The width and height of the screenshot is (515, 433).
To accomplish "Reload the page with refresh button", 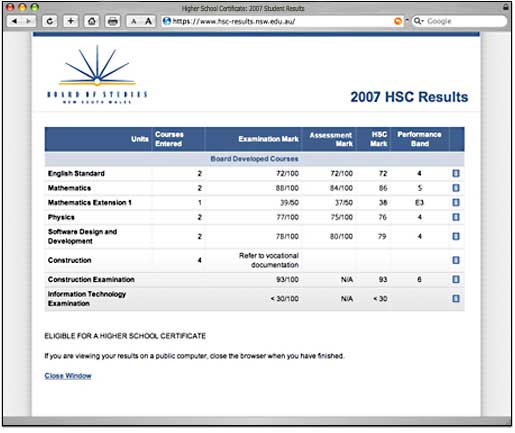I will [x=50, y=21].
